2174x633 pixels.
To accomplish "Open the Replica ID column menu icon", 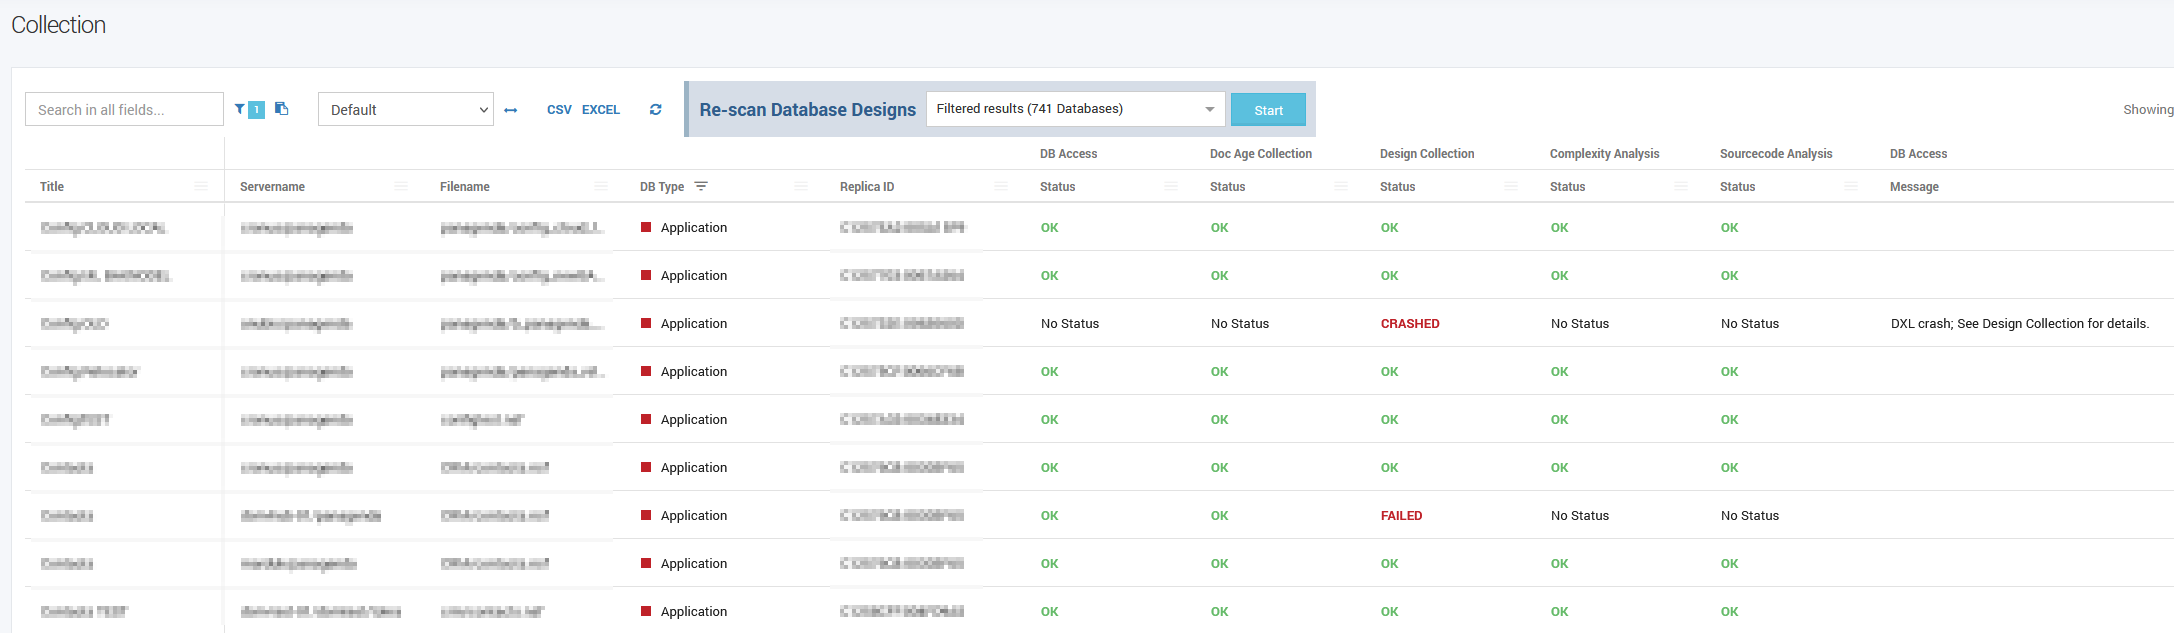I will coord(1001,187).
